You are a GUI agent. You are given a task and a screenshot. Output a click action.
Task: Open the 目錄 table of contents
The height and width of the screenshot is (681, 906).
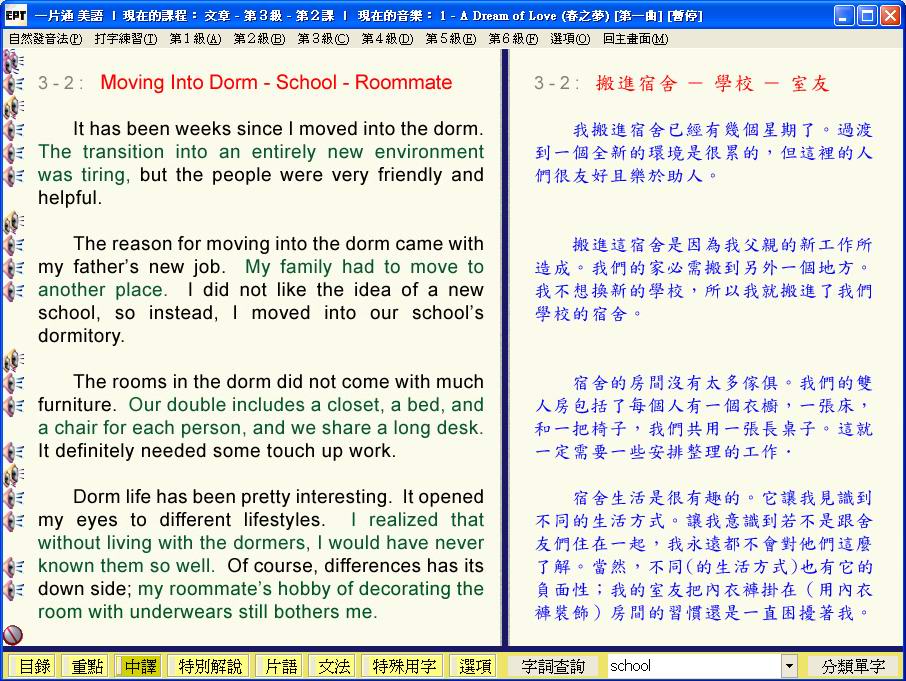33,666
